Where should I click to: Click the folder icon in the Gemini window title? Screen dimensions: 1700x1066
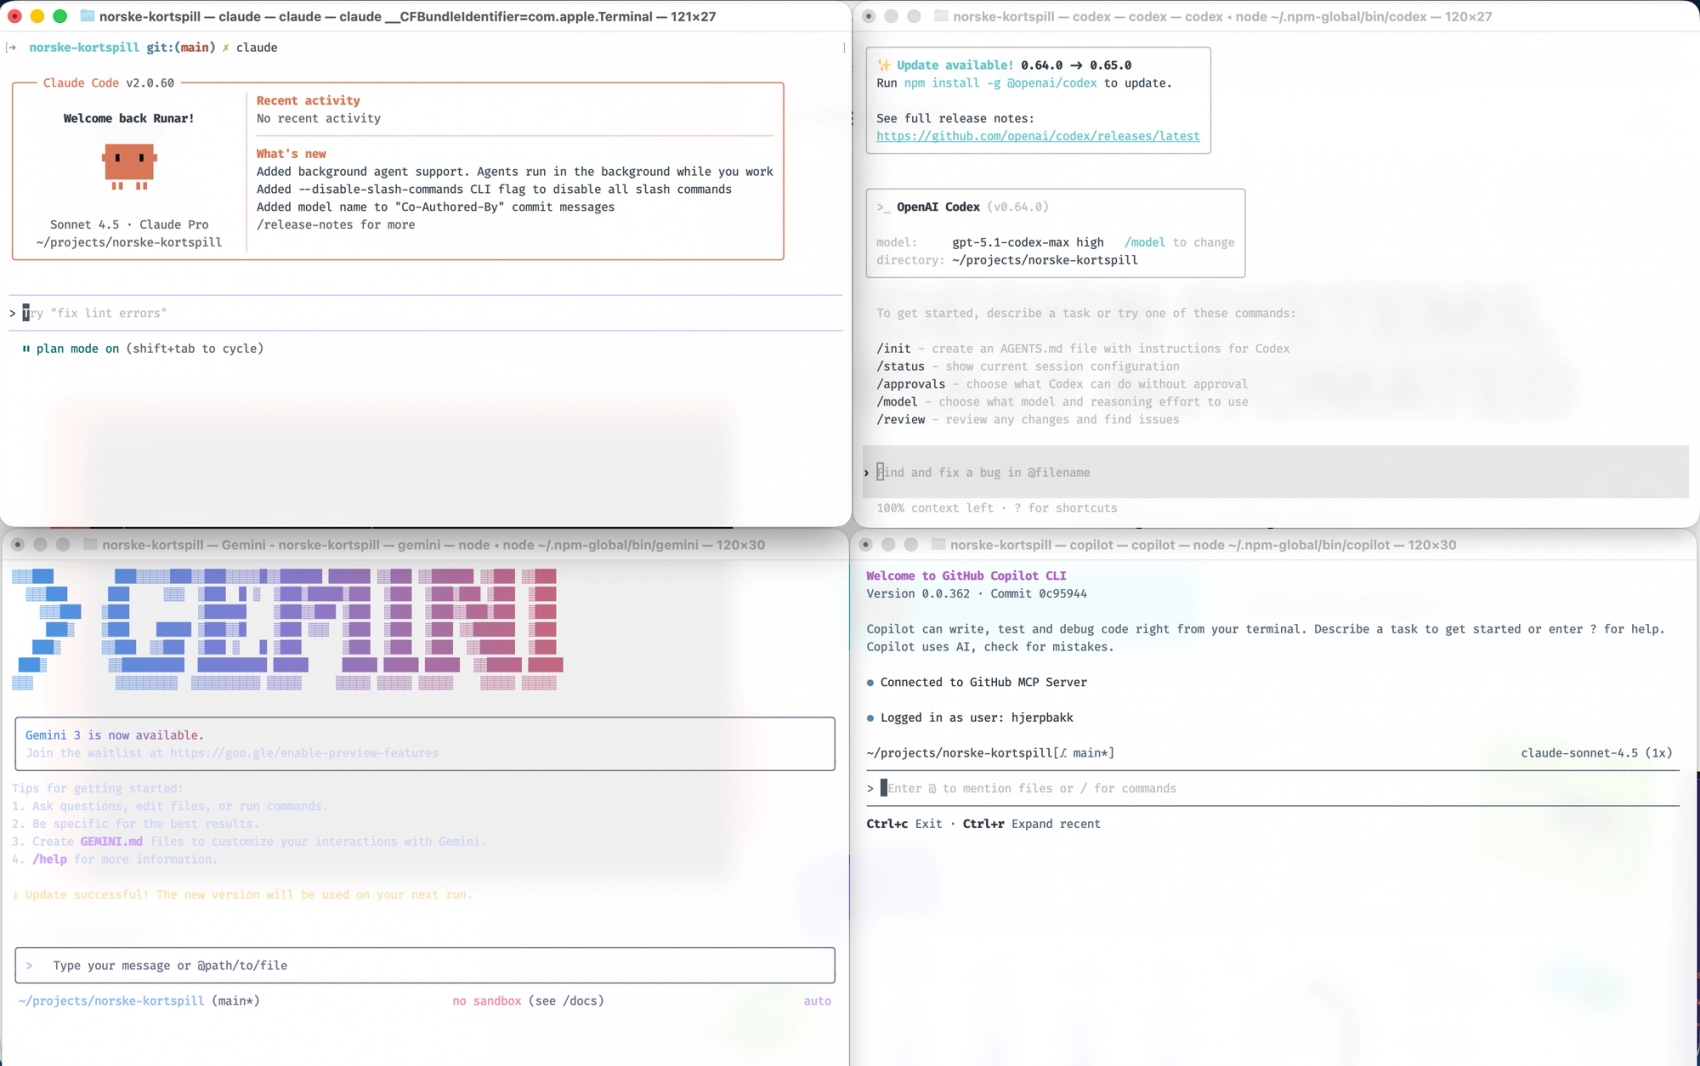90,544
